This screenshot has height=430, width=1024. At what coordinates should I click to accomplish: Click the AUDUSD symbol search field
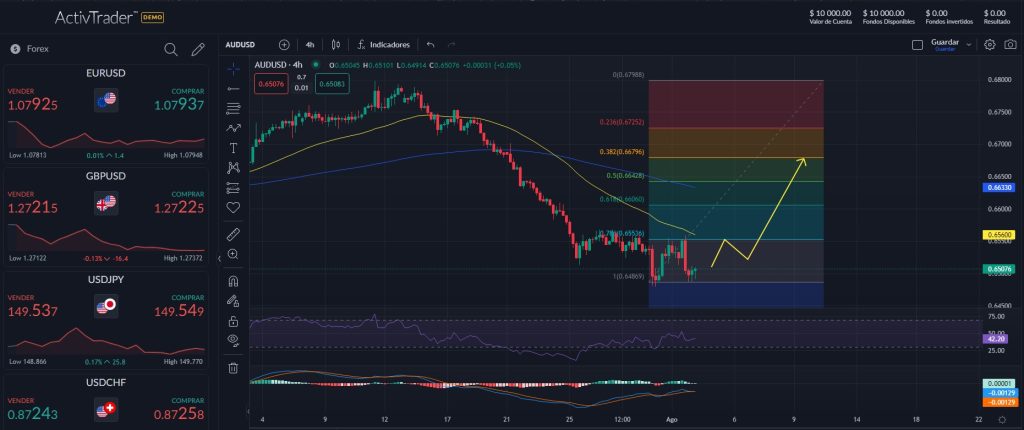coord(242,44)
